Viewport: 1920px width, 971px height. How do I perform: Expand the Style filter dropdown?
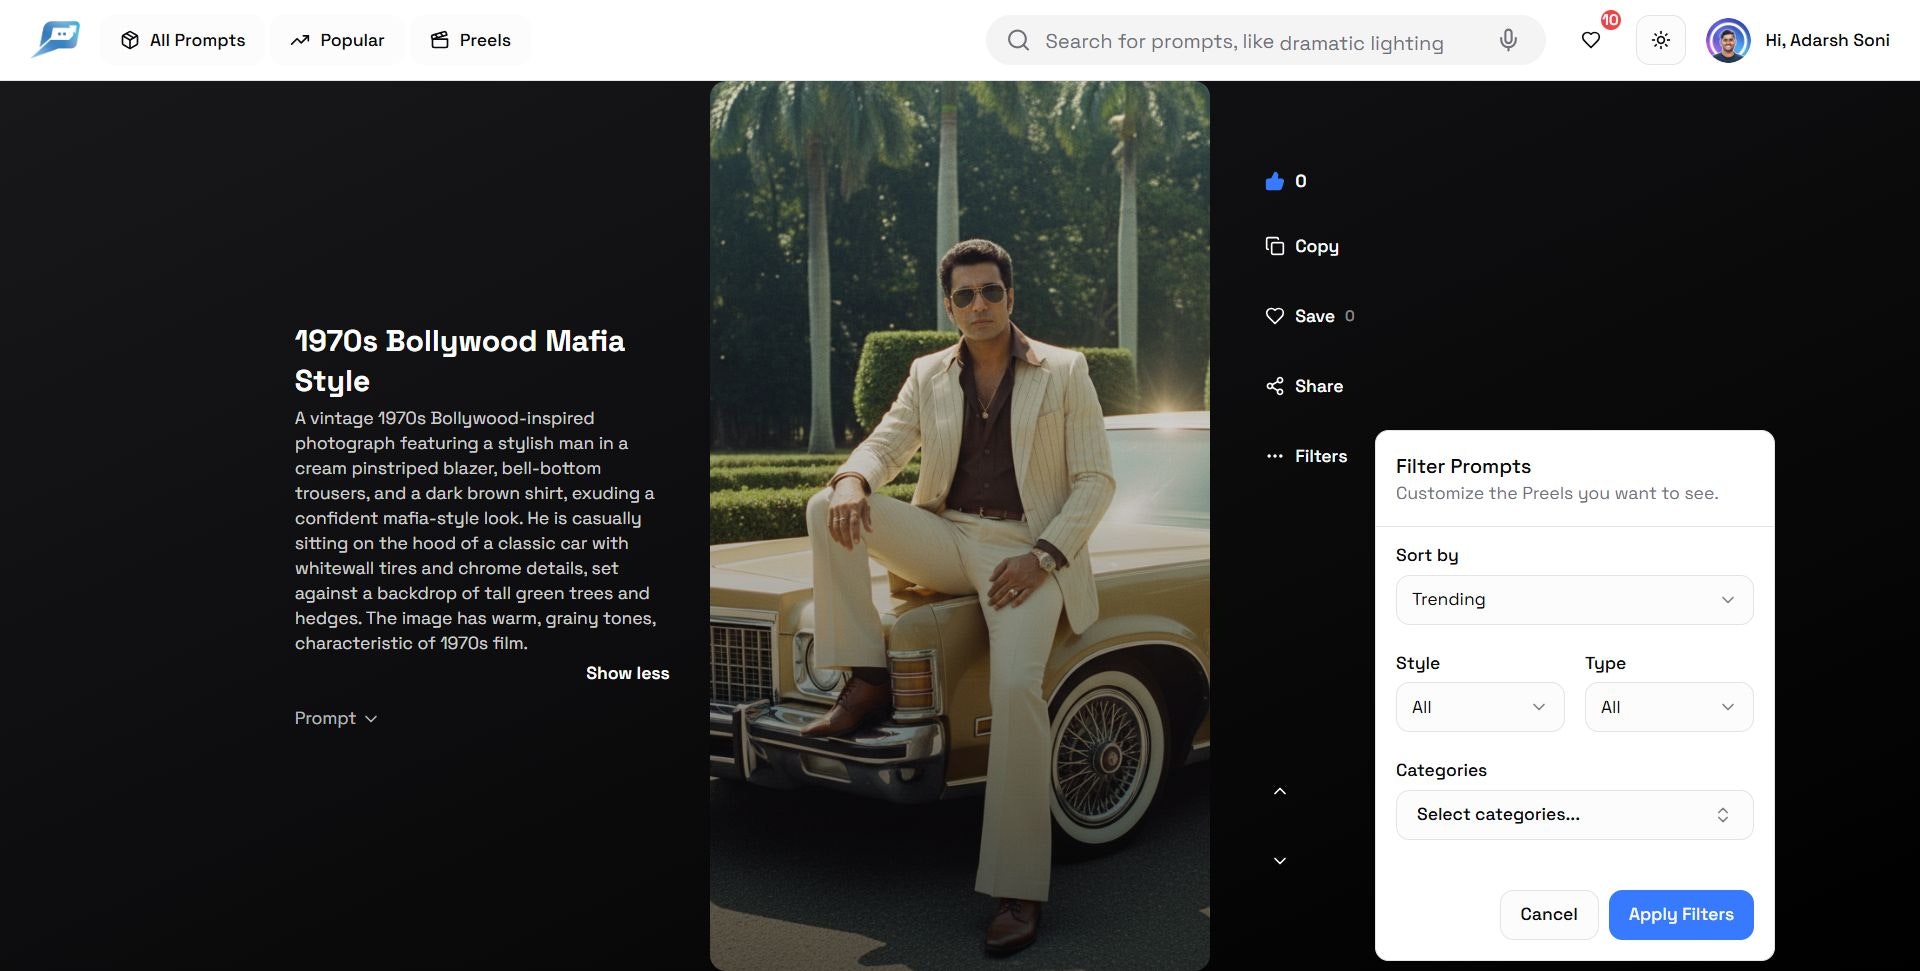(x=1479, y=707)
